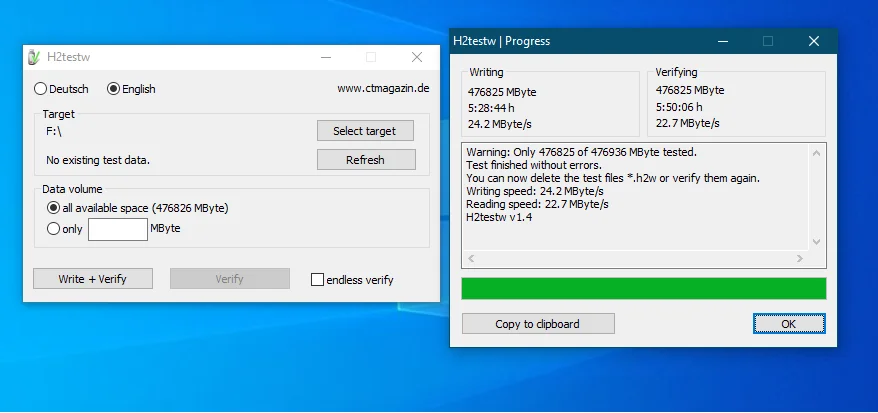Click the '5:28:44 h' writing time
Viewport: 878px width, 413px height.
(491, 107)
